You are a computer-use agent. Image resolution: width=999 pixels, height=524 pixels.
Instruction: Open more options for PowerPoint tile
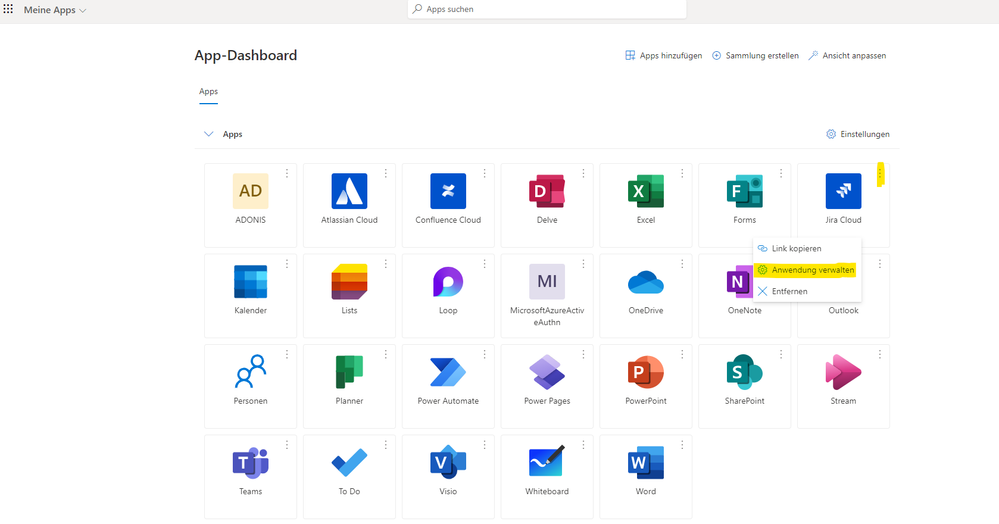click(682, 354)
